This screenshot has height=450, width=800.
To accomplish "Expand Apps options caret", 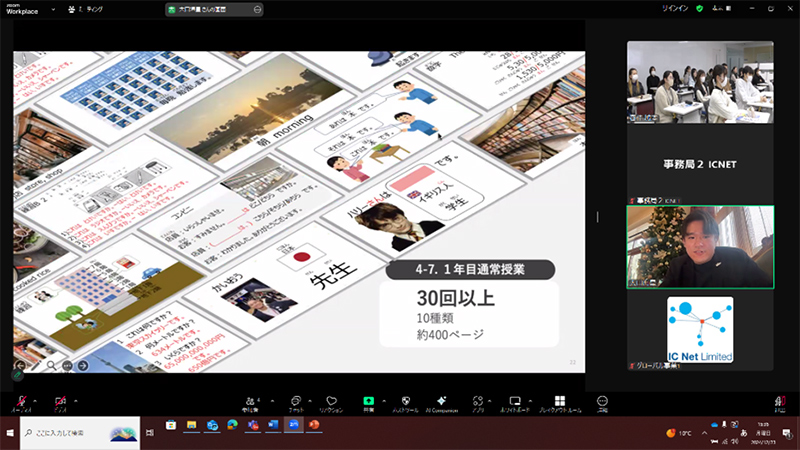I will coord(490,401).
